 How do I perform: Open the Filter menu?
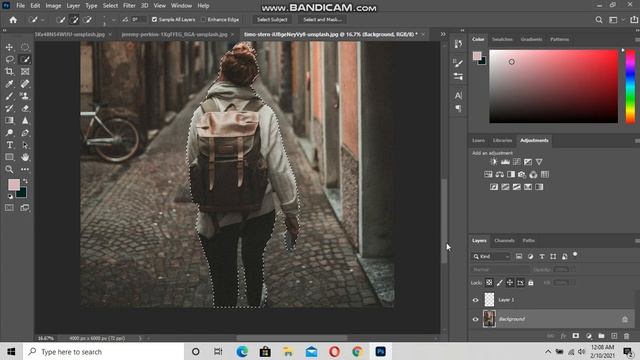tap(129, 6)
